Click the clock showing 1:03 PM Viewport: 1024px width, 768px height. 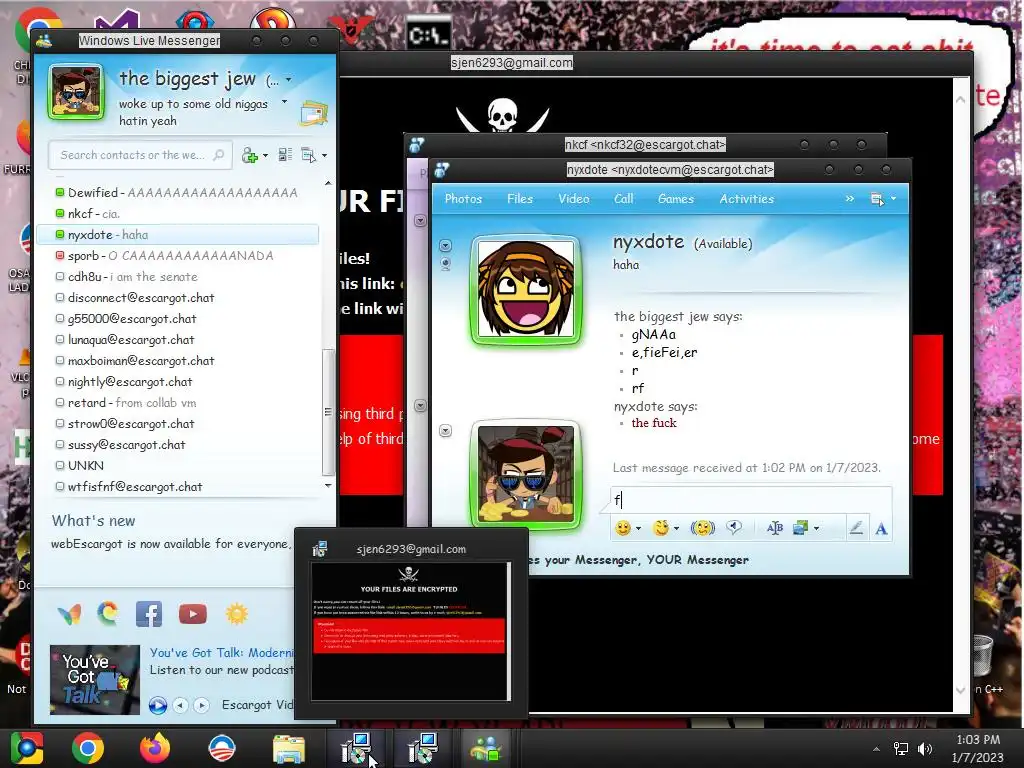coord(978,740)
